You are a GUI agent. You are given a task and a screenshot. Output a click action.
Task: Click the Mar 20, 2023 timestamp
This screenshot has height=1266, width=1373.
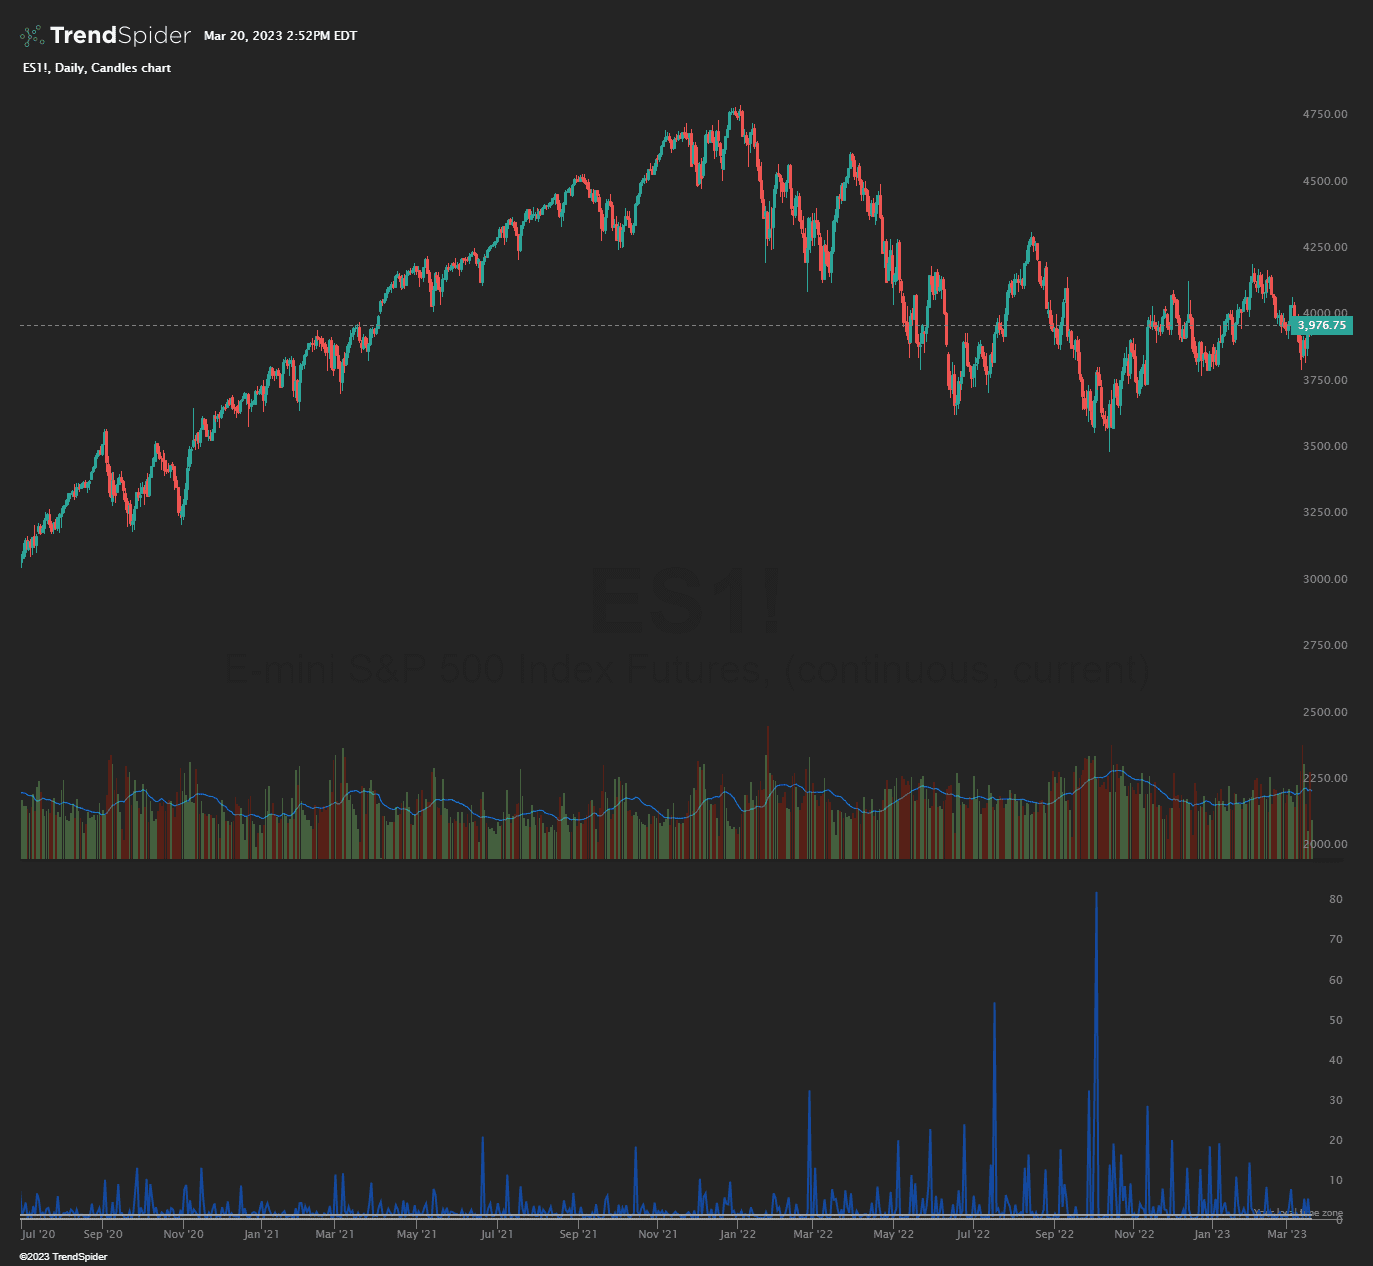280,36
